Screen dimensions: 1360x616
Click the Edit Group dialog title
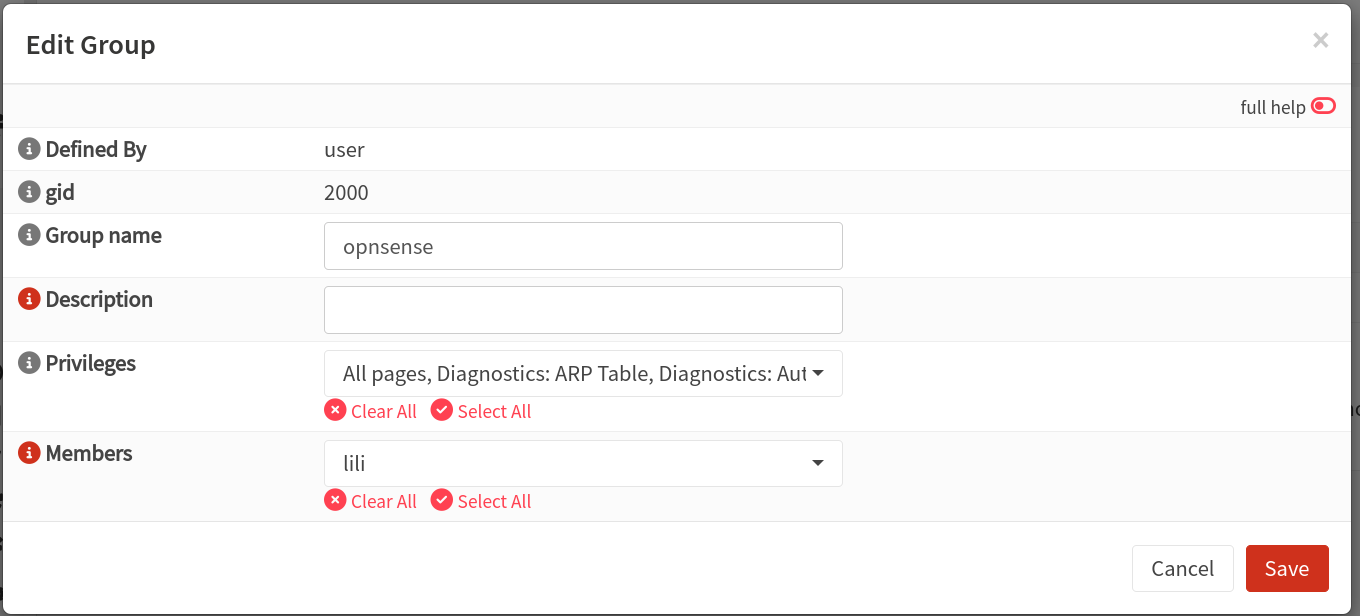click(90, 44)
